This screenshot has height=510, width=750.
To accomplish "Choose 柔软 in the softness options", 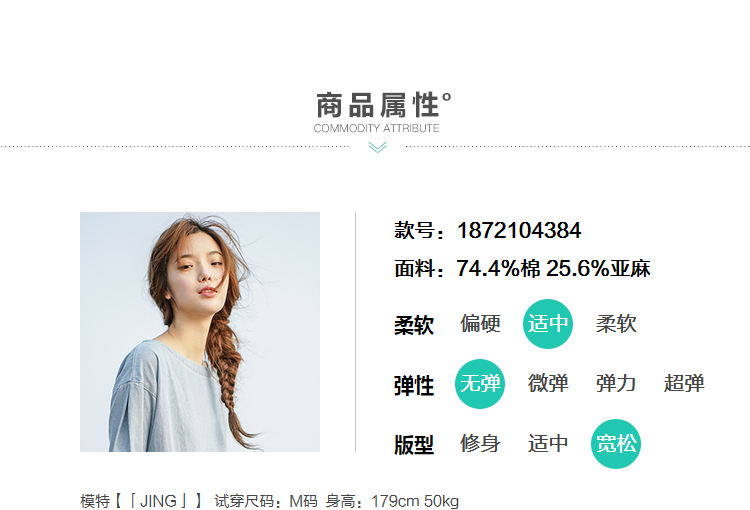I will (x=616, y=324).
